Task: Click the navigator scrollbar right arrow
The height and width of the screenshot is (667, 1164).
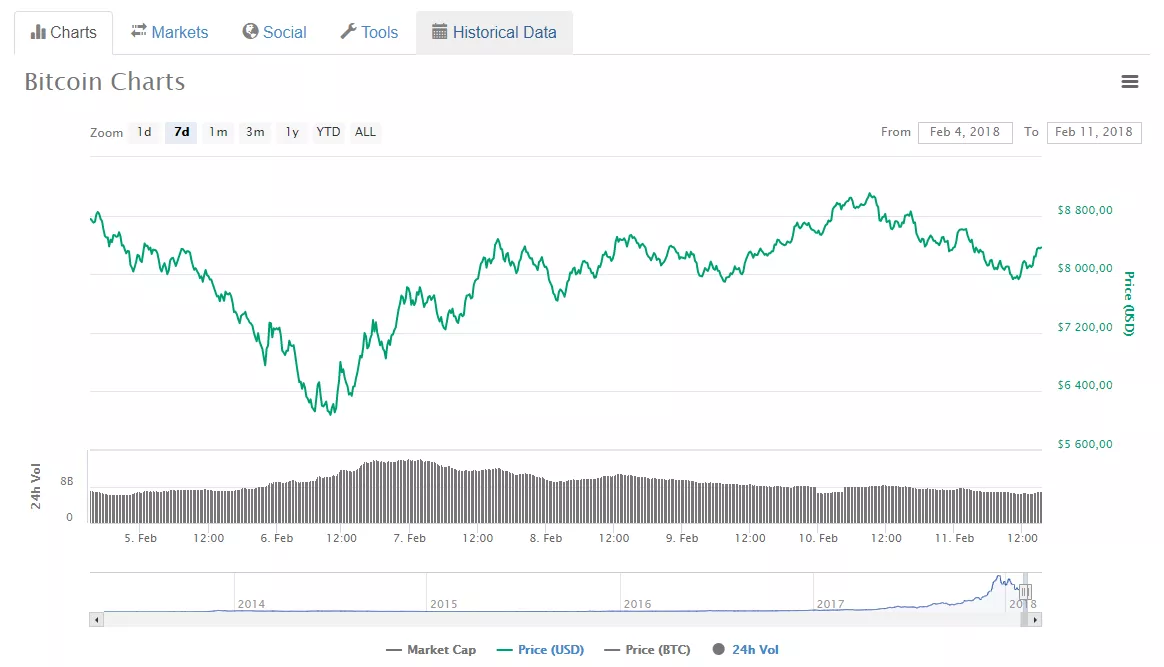Action: click(x=1036, y=620)
